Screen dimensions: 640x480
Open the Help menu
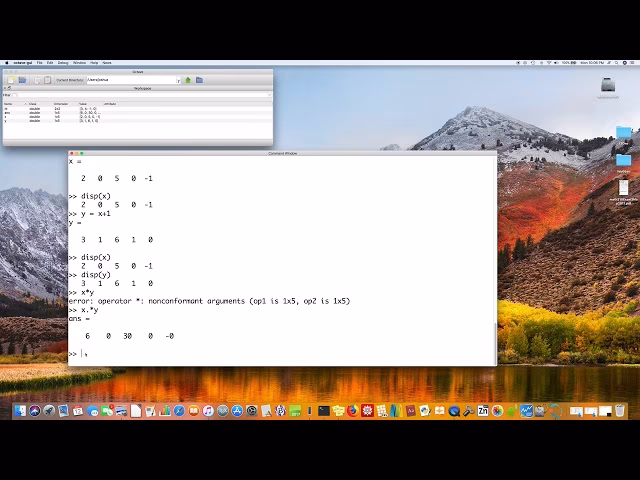[x=94, y=63]
